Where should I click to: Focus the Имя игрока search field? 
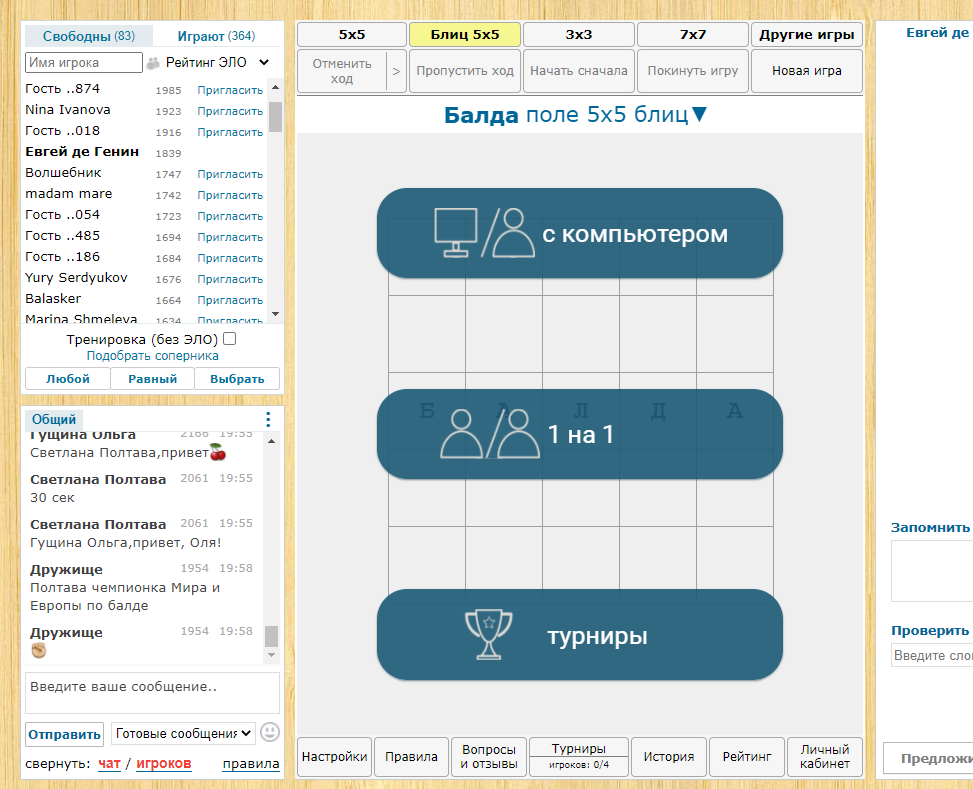[84, 63]
